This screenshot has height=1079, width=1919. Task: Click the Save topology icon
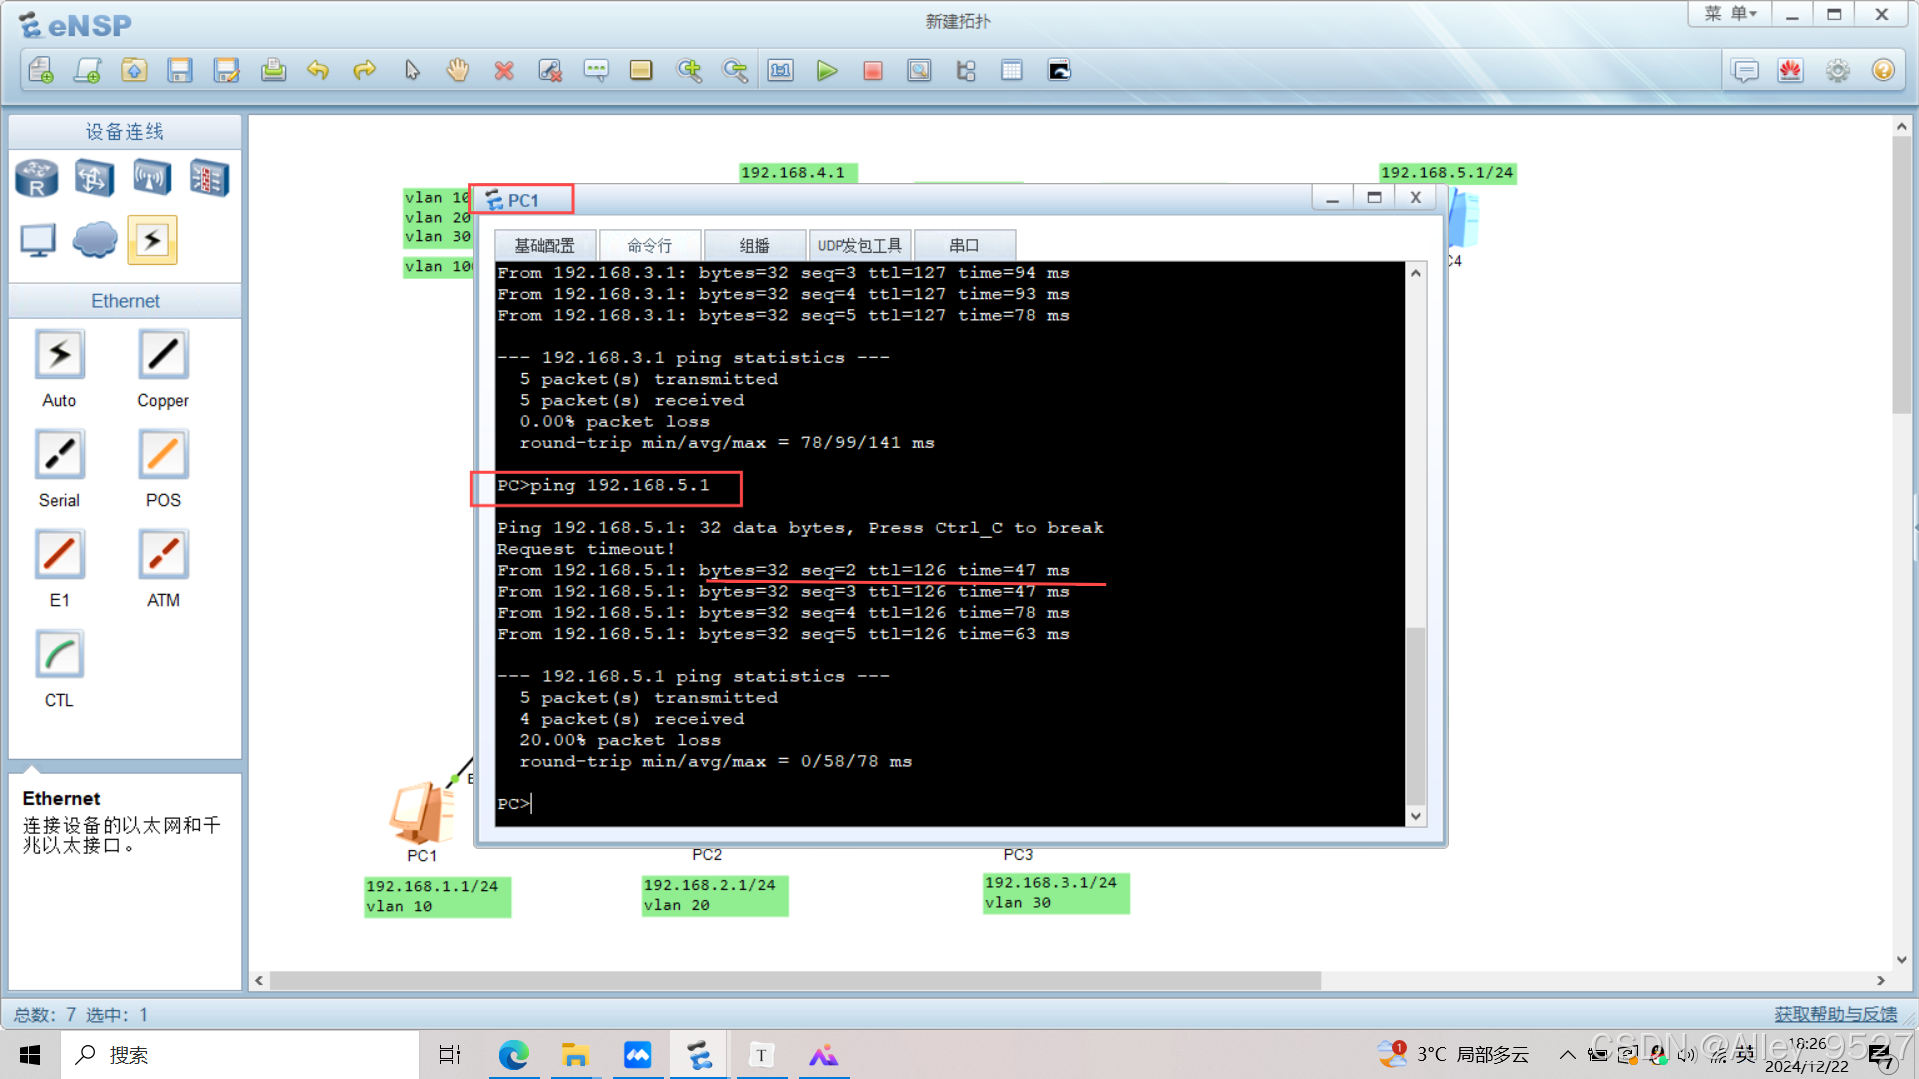(180, 70)
